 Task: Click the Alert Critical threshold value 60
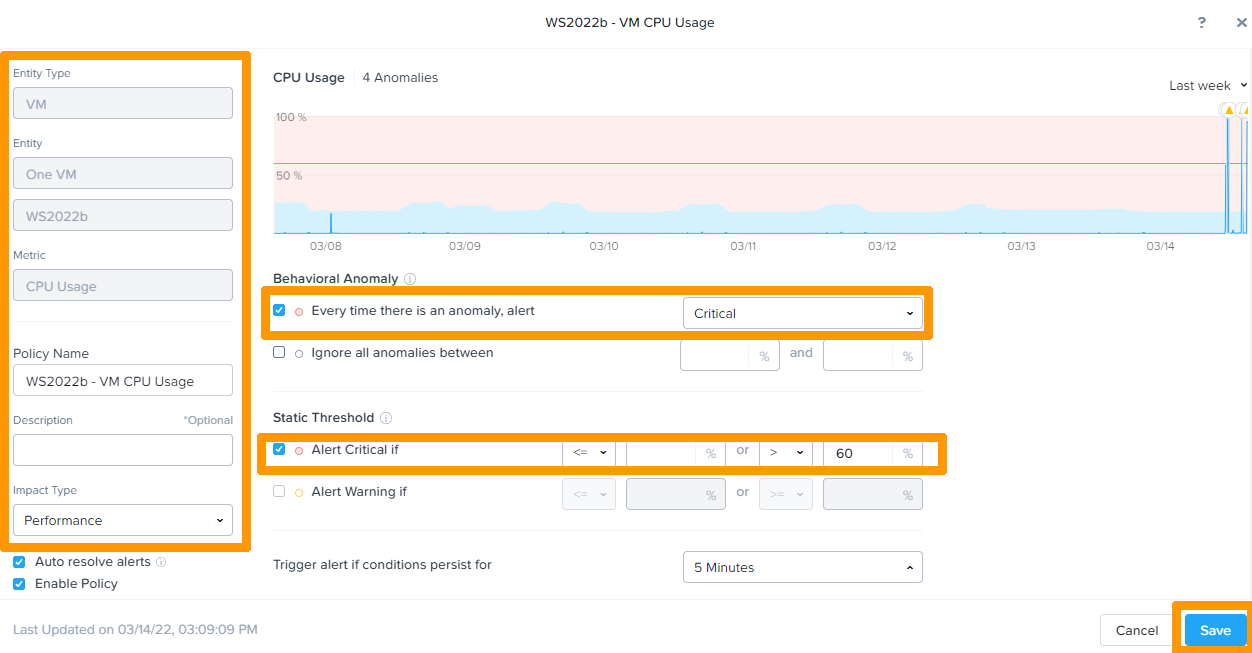[858, 453]
